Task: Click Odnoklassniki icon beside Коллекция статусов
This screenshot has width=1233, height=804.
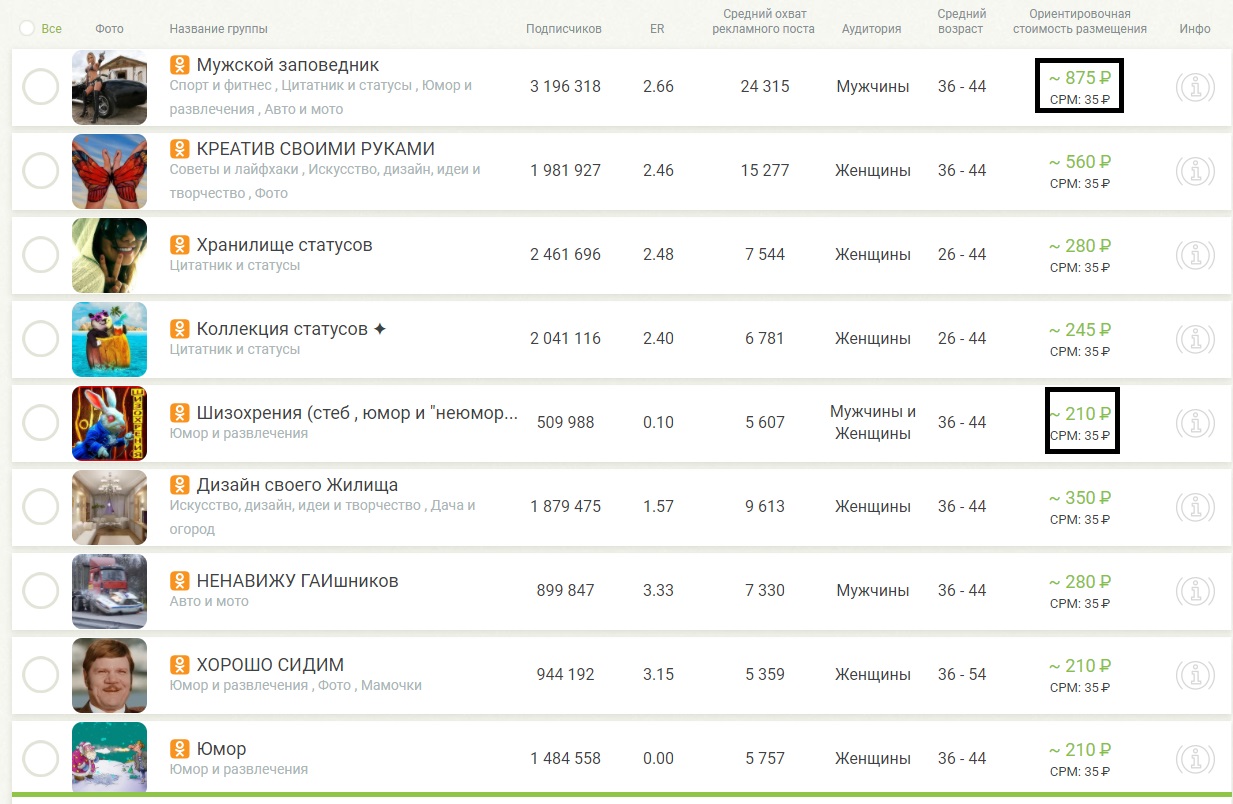Action: [179, 329]
